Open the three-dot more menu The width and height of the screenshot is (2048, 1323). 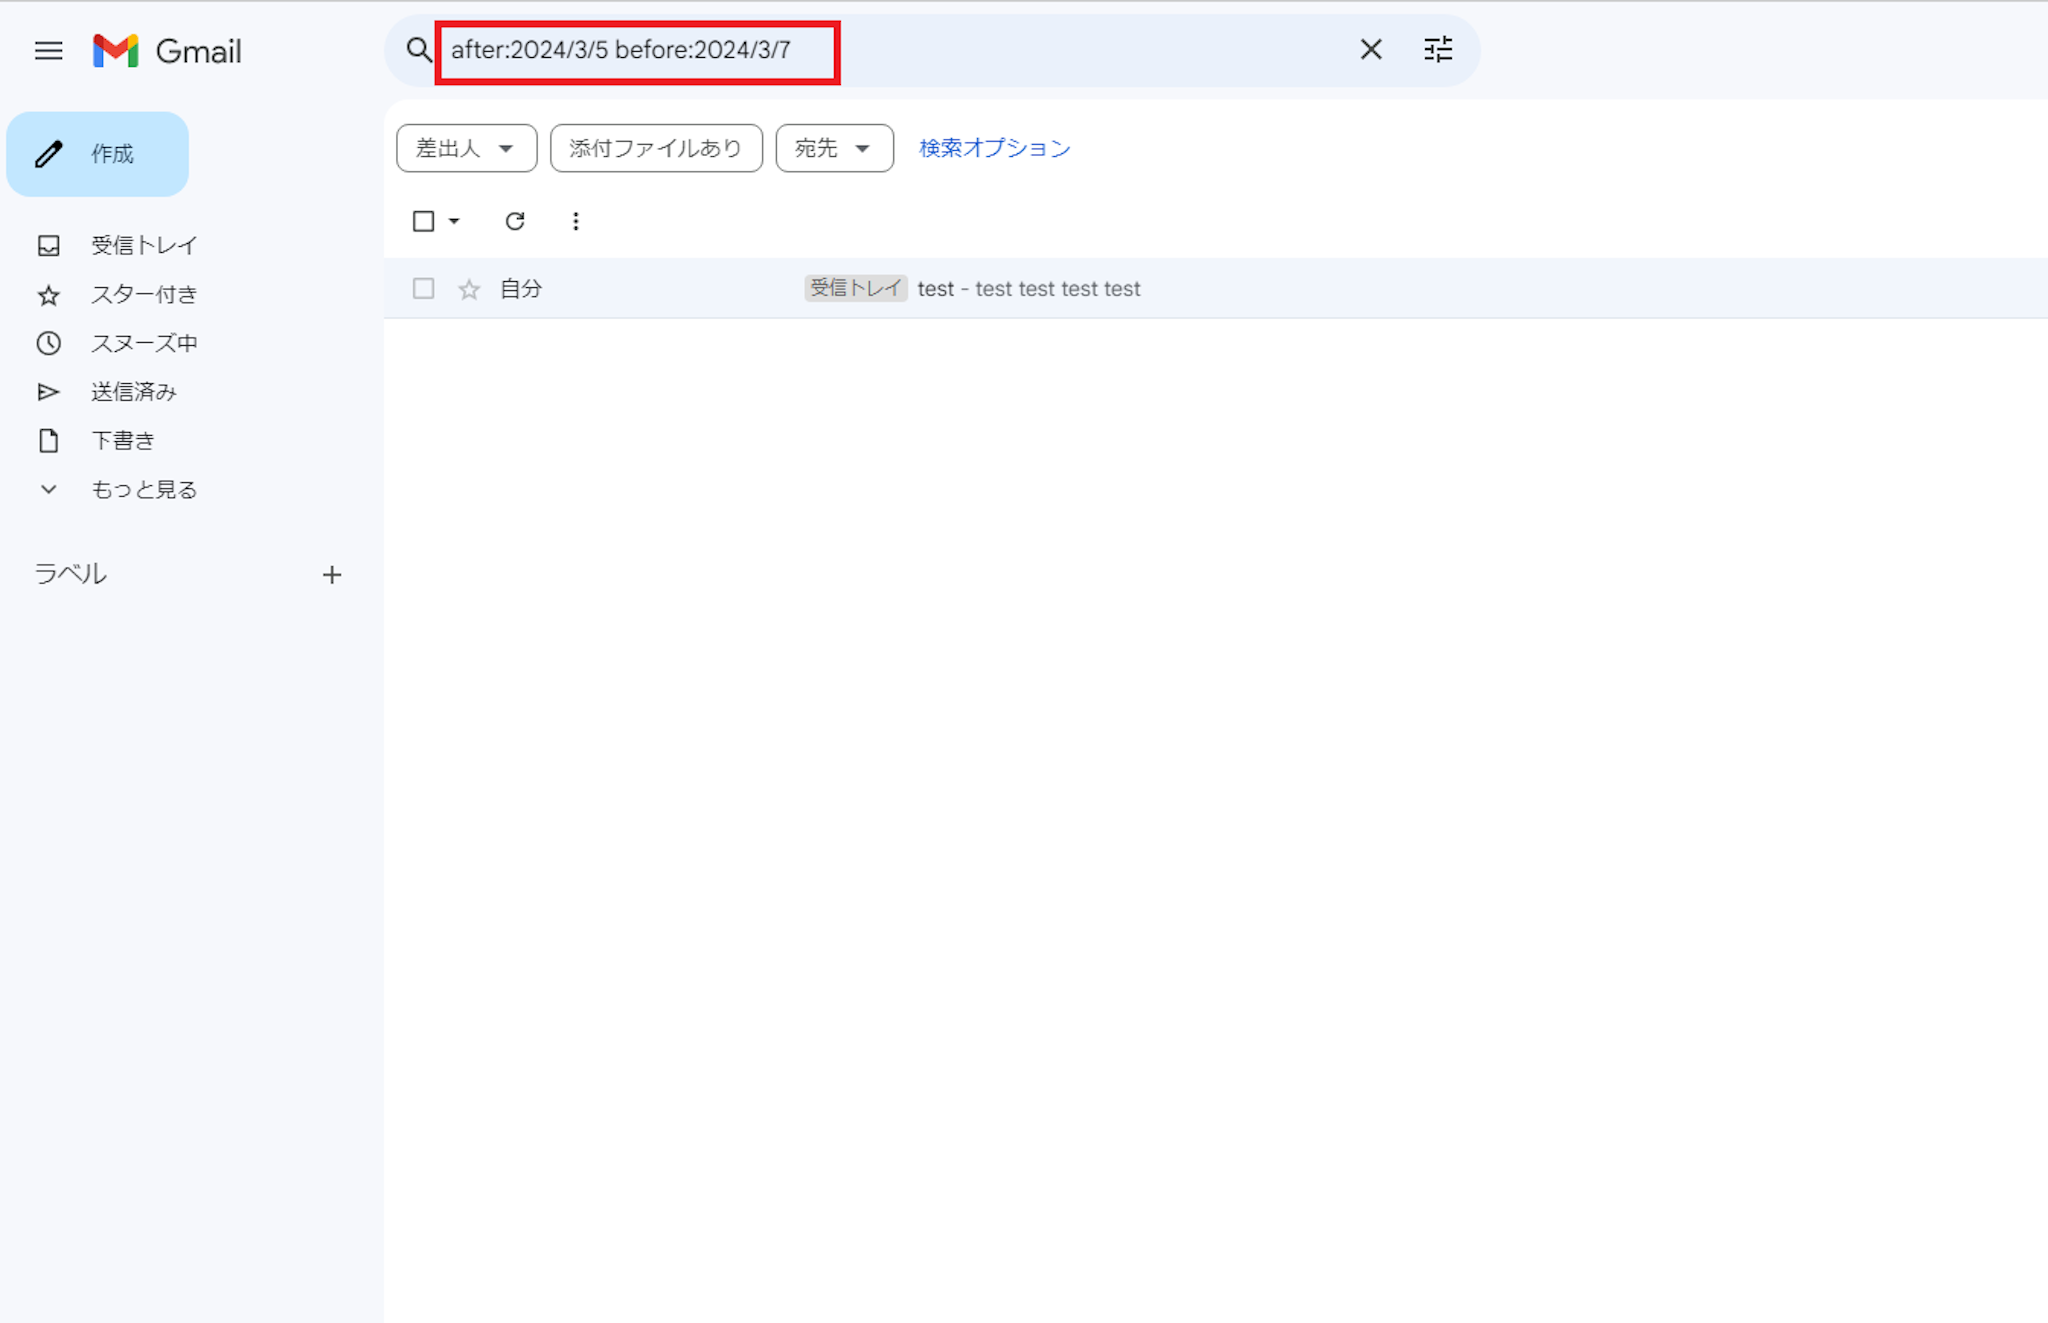click(575, 221)
